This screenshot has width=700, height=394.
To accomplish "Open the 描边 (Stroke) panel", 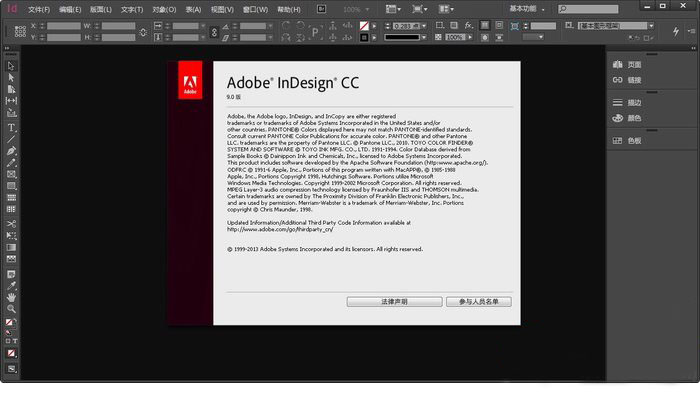I will pyautogui.click(x=627, y=103).
